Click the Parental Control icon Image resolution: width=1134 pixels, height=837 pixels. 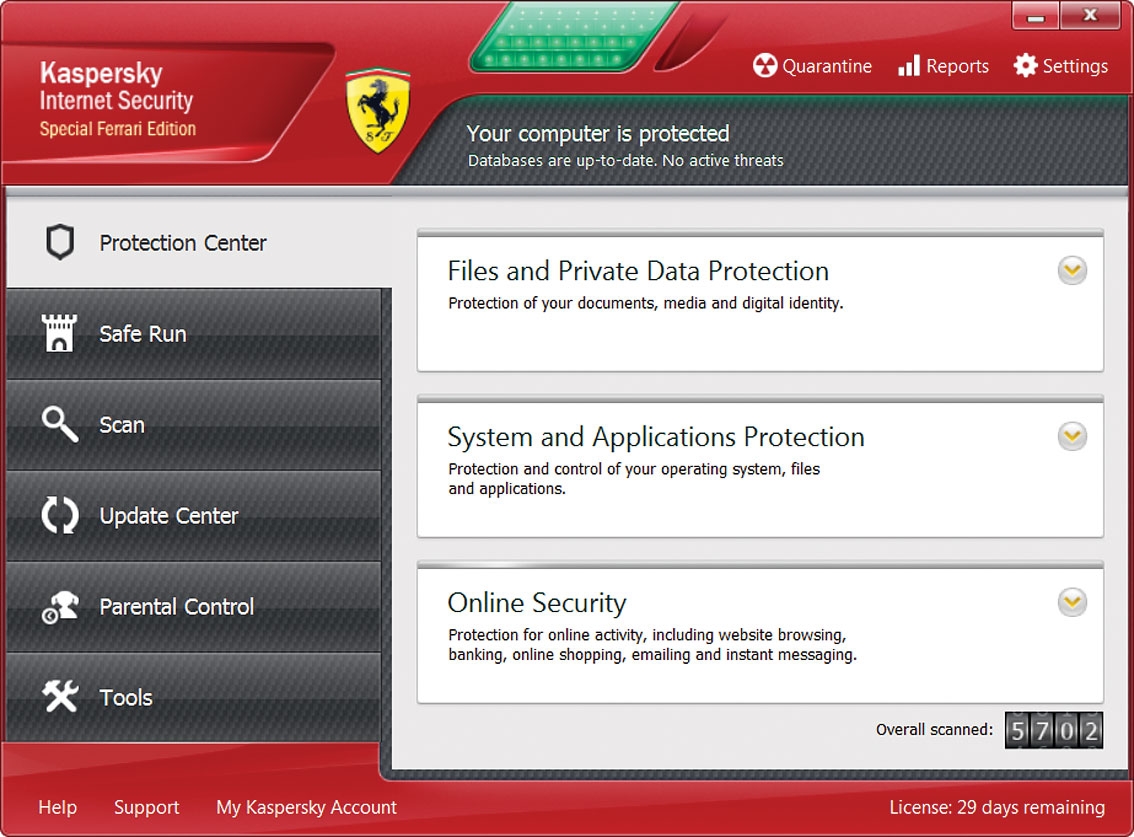point(60,607)
